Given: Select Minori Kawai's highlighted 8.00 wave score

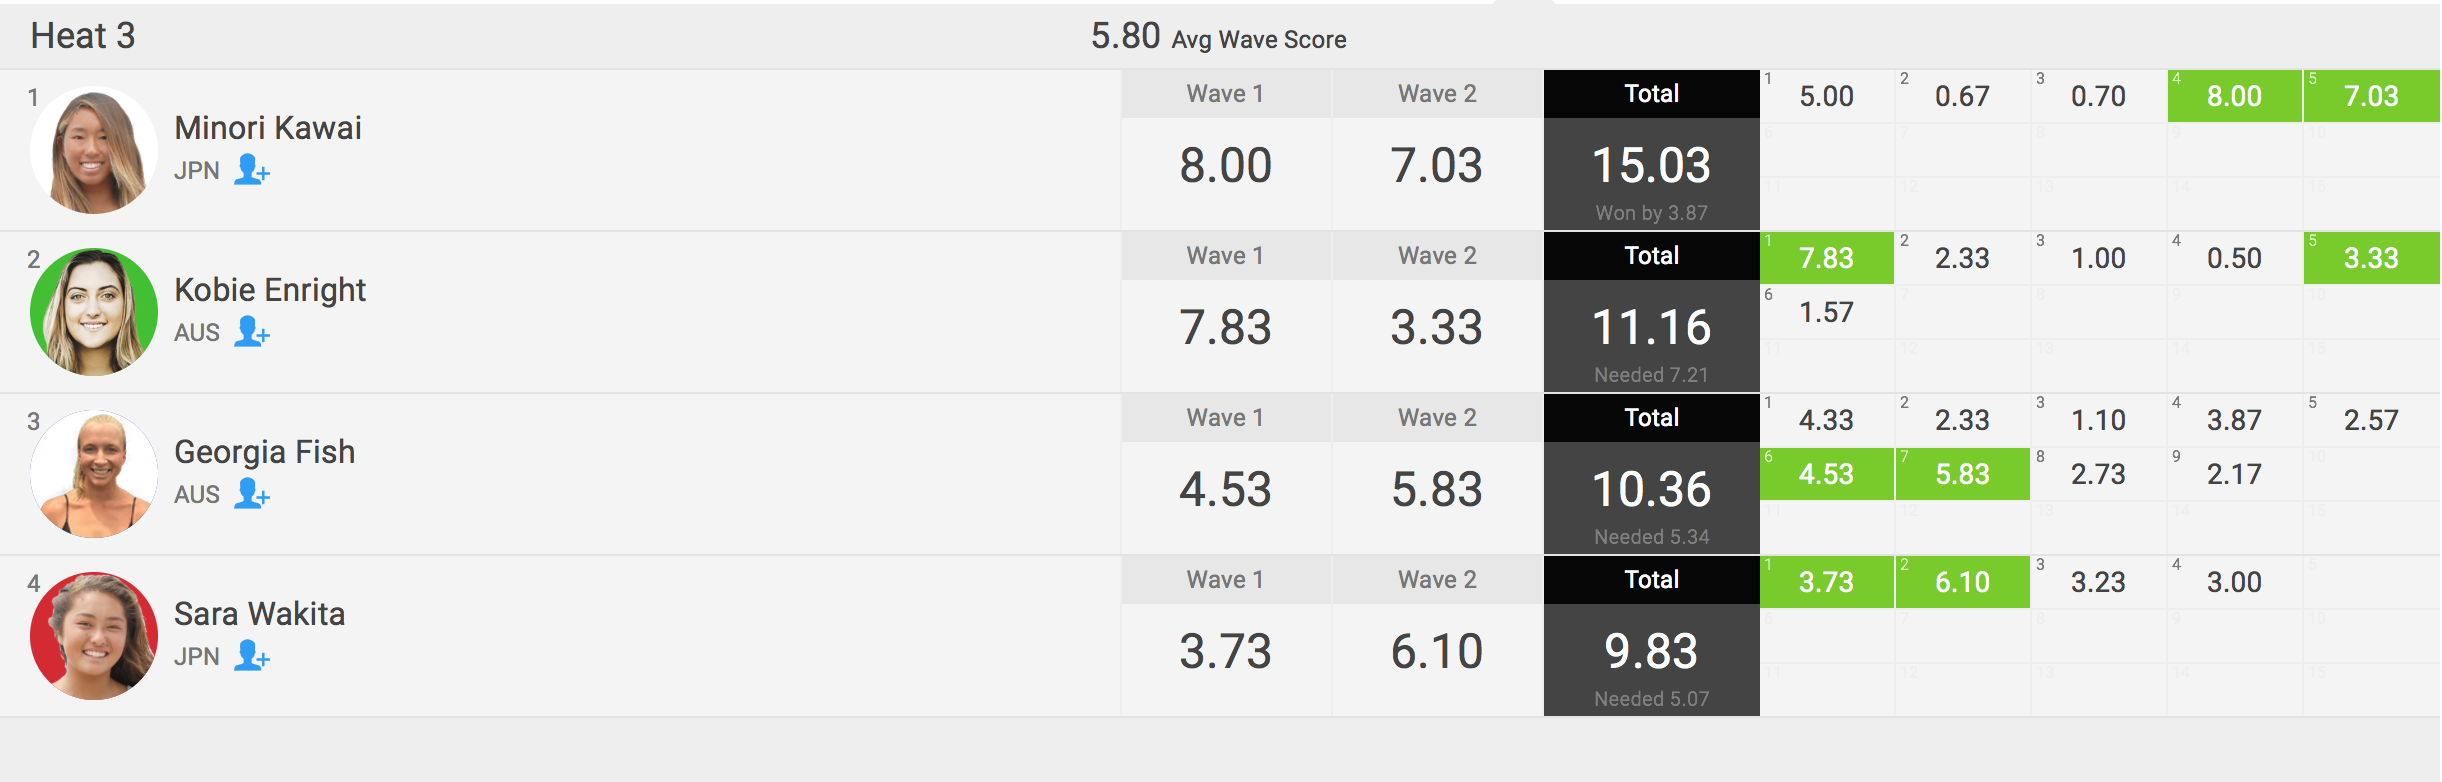Looking at the screenshot, I should (2234, 96).
